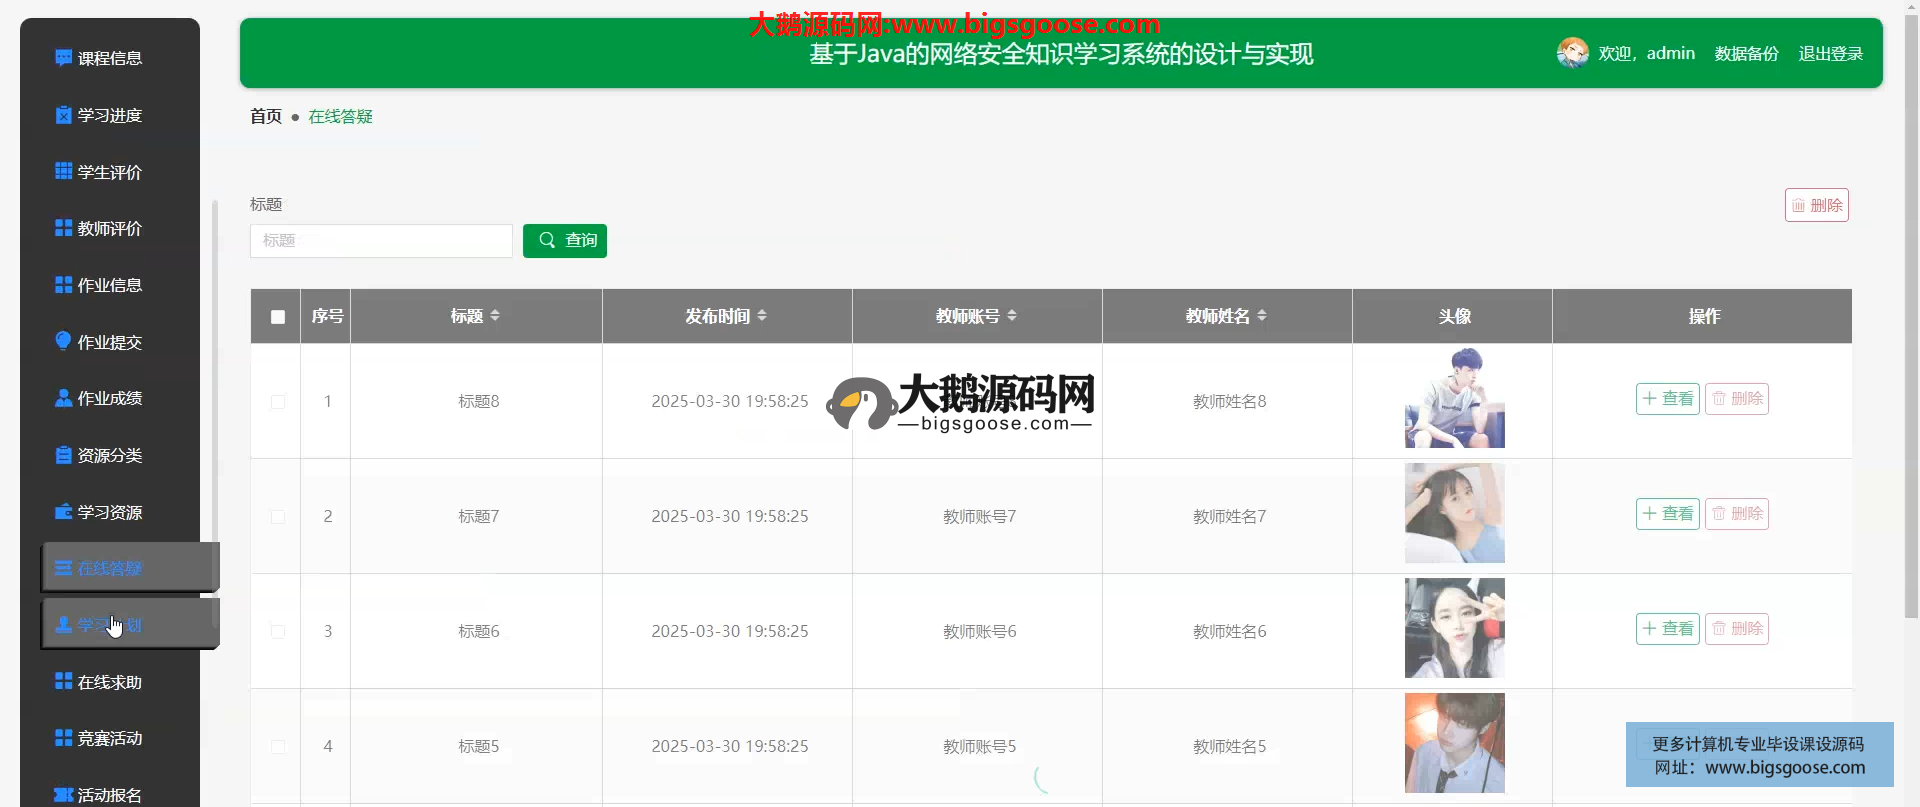Open the 在线求助 menu item
This screenshot has width=1920, height=807.
tap(109, 682)
